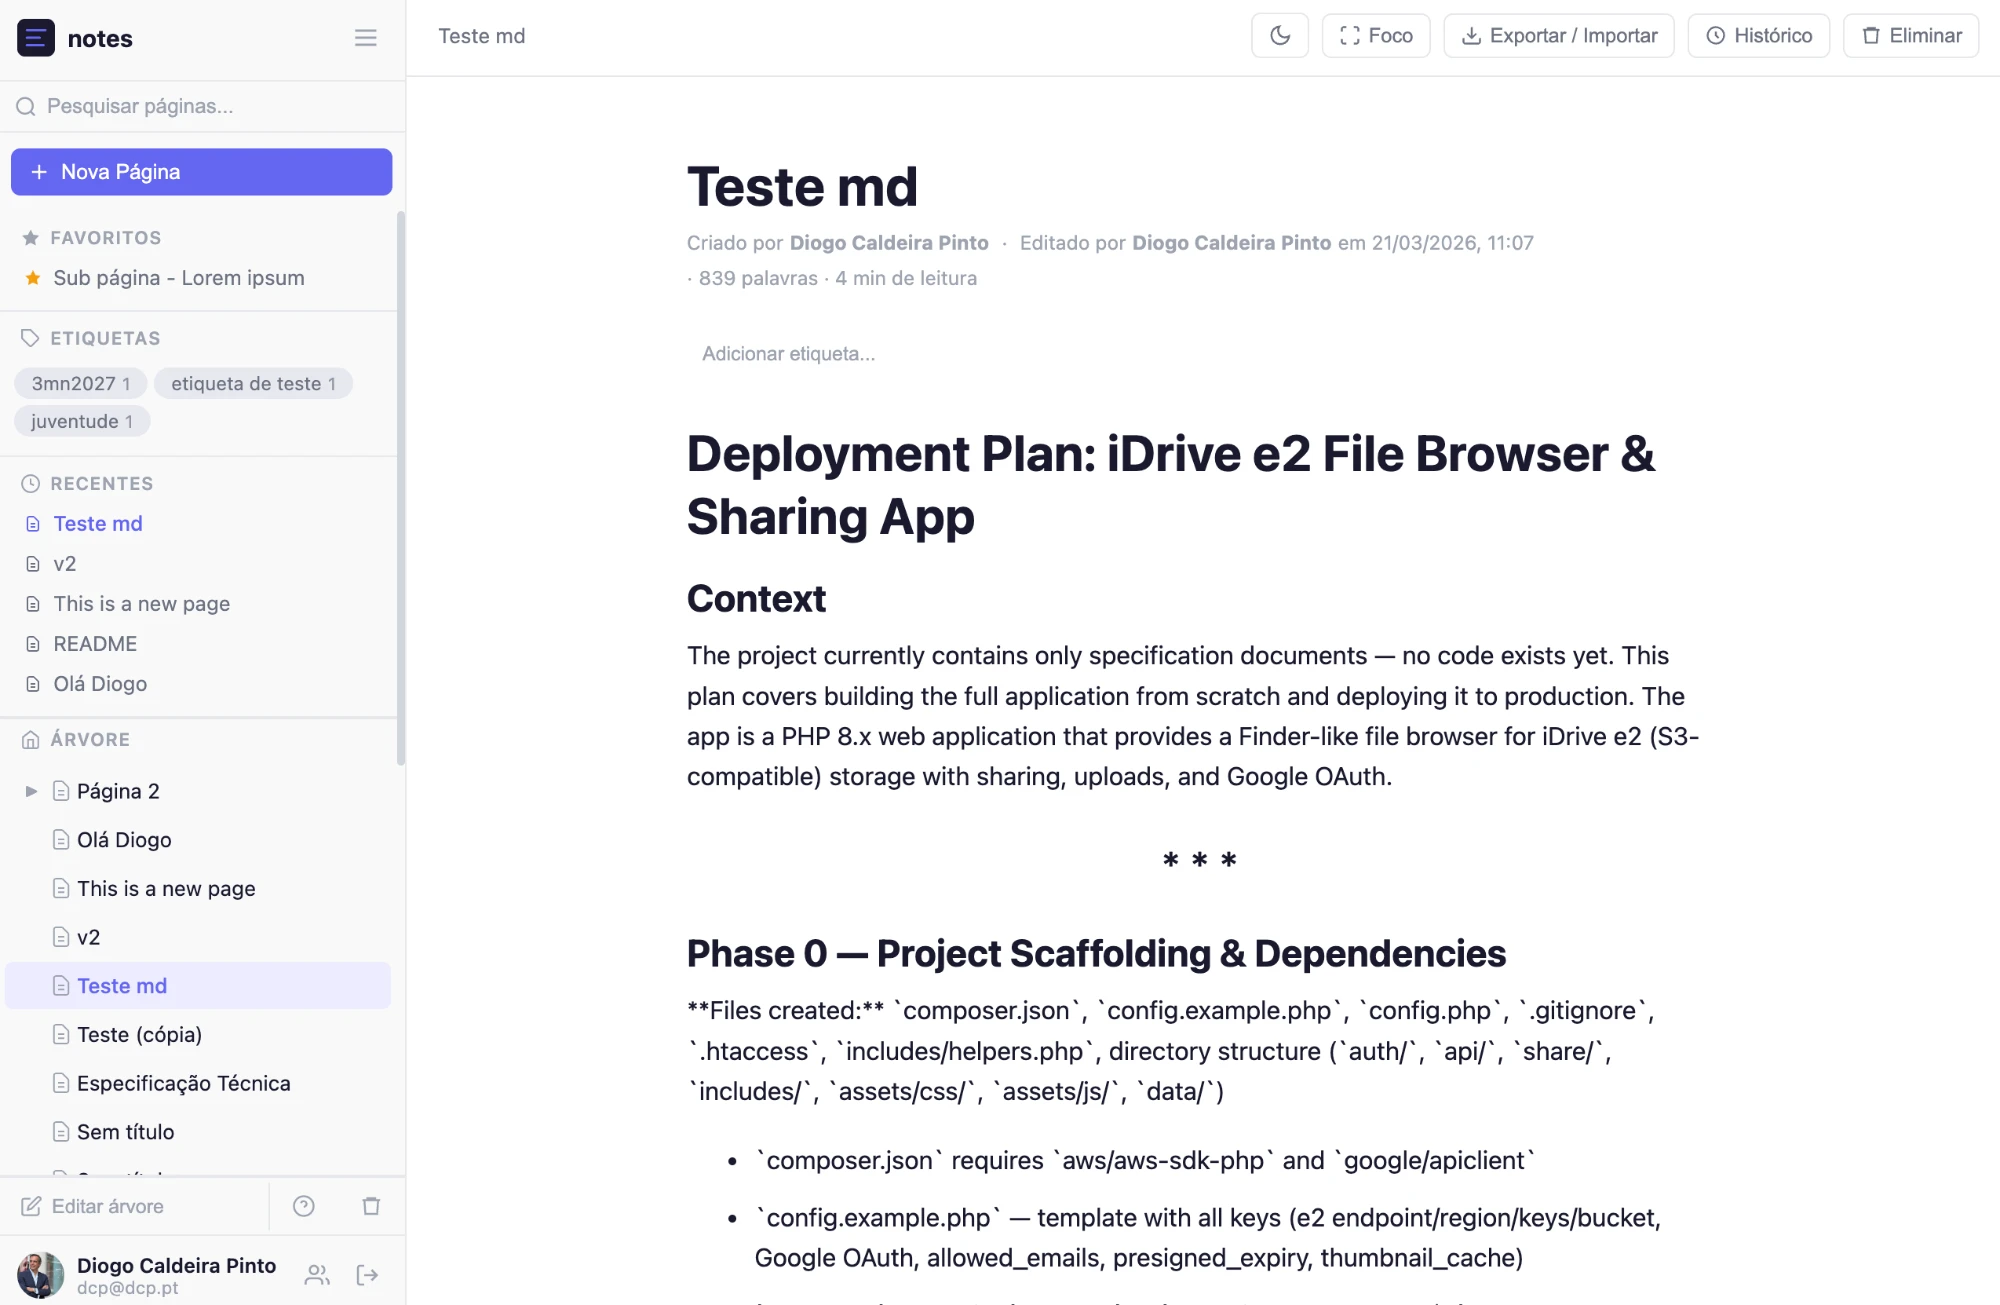The image size is (2000, 1305).
Task: Expand Página 2 tree node arrow
Action: [x=31, y=791]
